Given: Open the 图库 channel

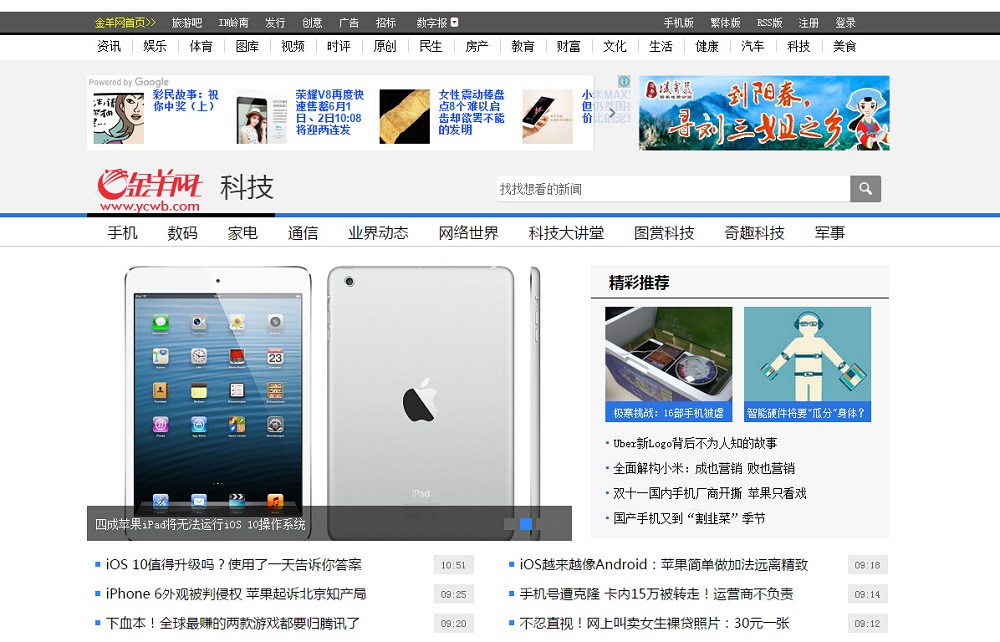Looking at the screenshot, I should [x=247, y=46].
